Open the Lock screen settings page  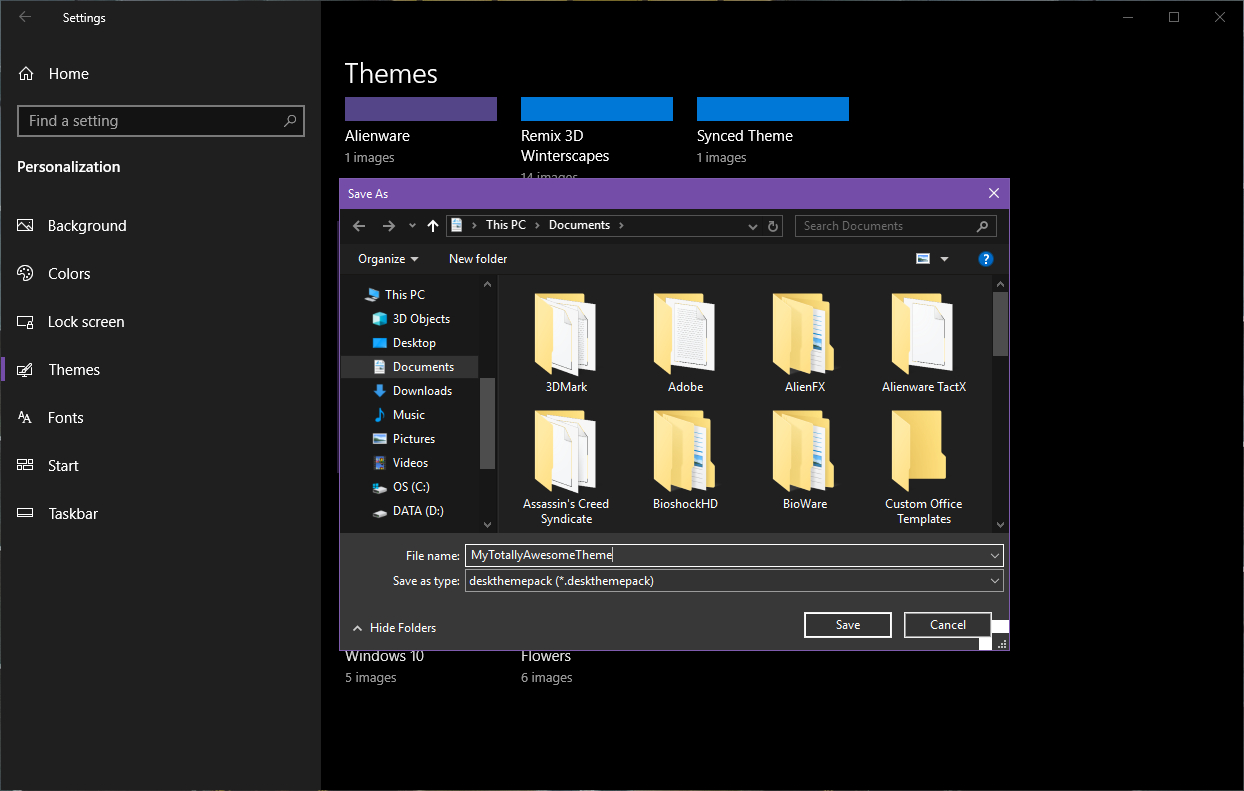(86, 322)
